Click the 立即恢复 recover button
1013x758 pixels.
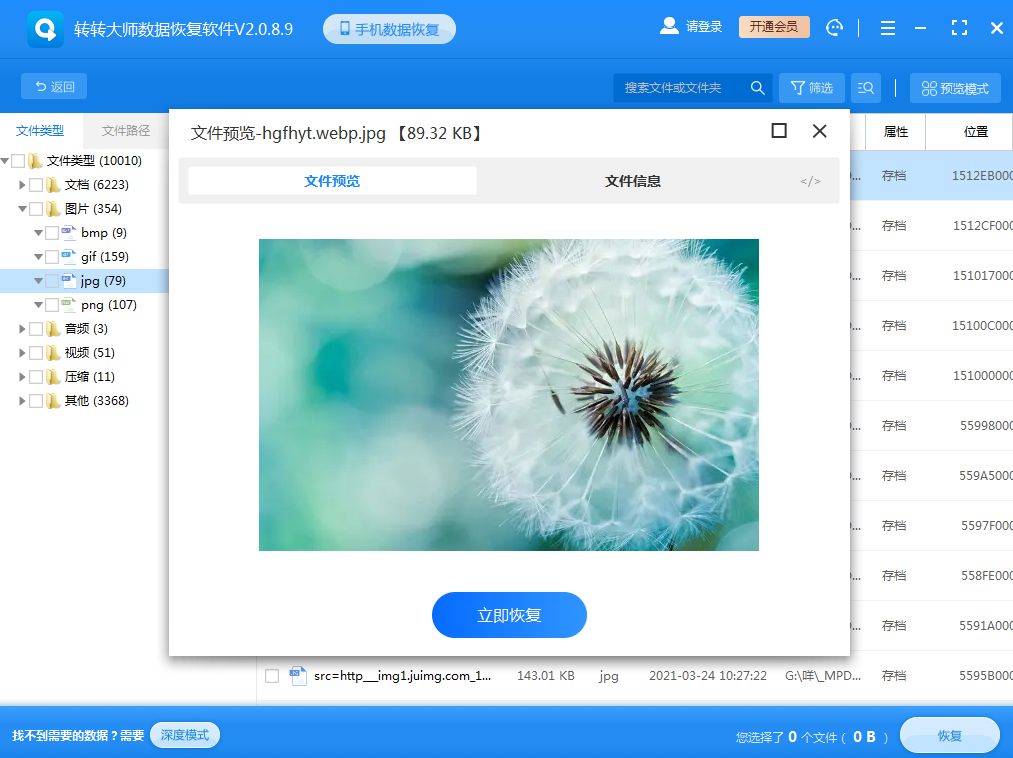click(509, 615)
